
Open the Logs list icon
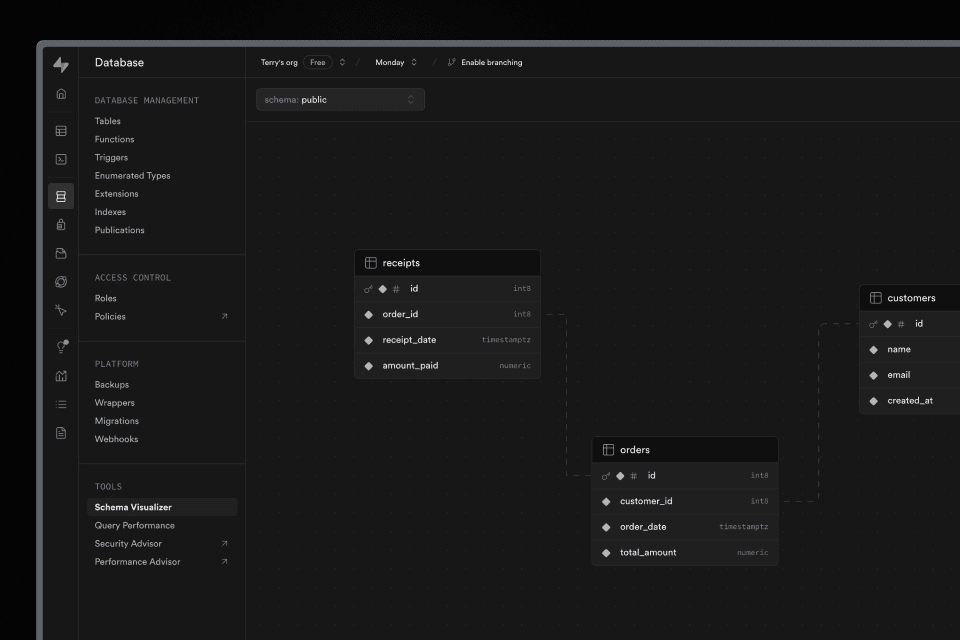tap(61, 404)
